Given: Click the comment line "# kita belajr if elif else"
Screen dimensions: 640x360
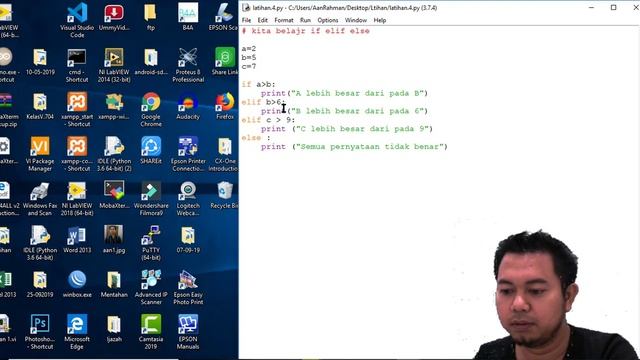Looking at the screenshot, I should click(x=306, y=31).
